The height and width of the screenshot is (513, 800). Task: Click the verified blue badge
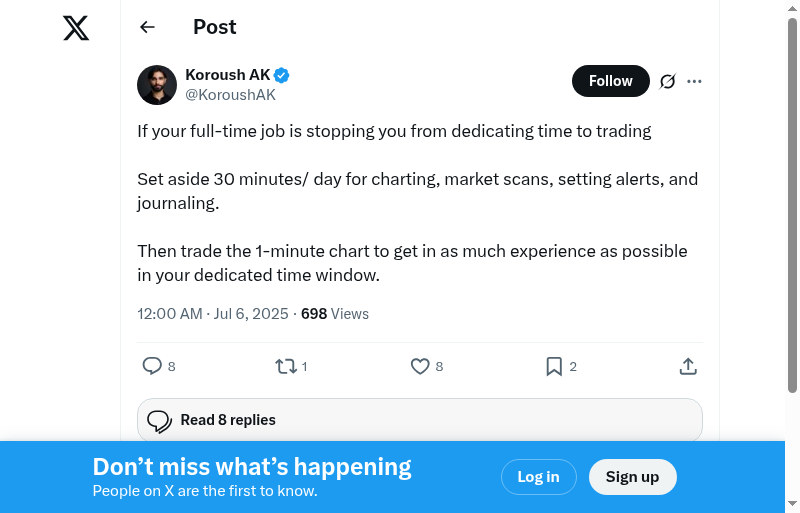(283, 75)
